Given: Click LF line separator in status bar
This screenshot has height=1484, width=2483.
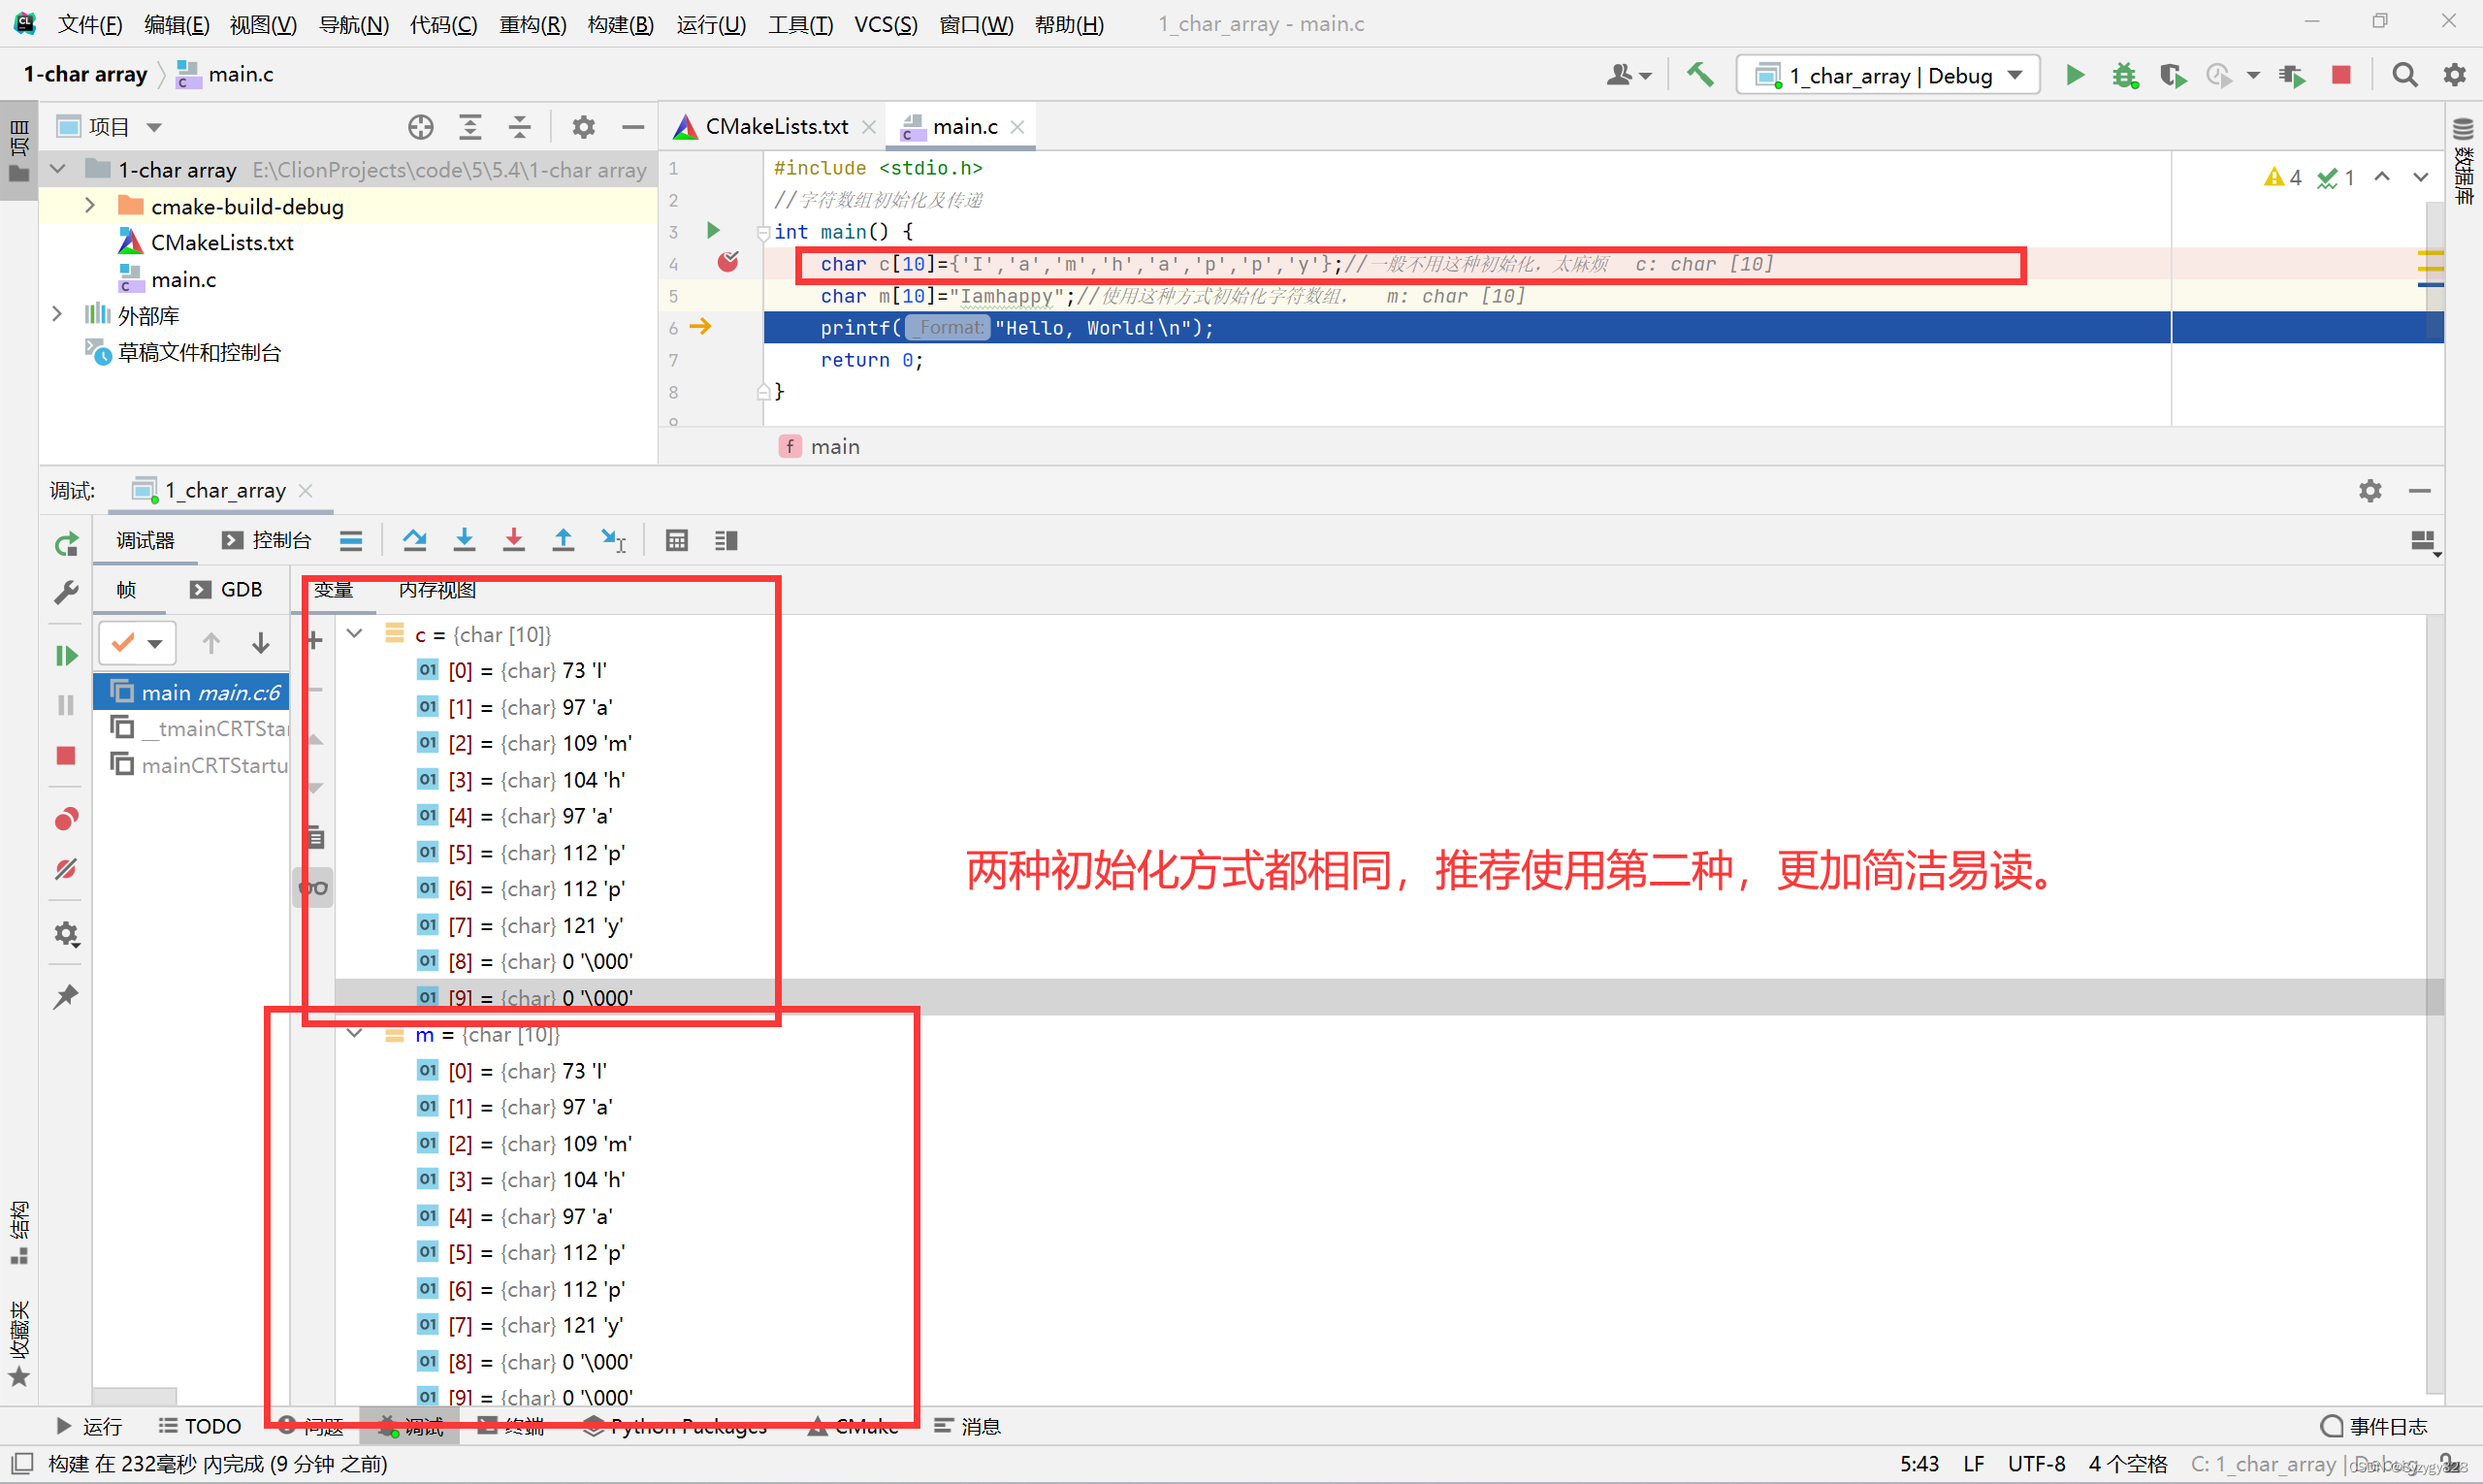Looking at the screenshot, I should pyautogui.click(x=1973, y=1465).
